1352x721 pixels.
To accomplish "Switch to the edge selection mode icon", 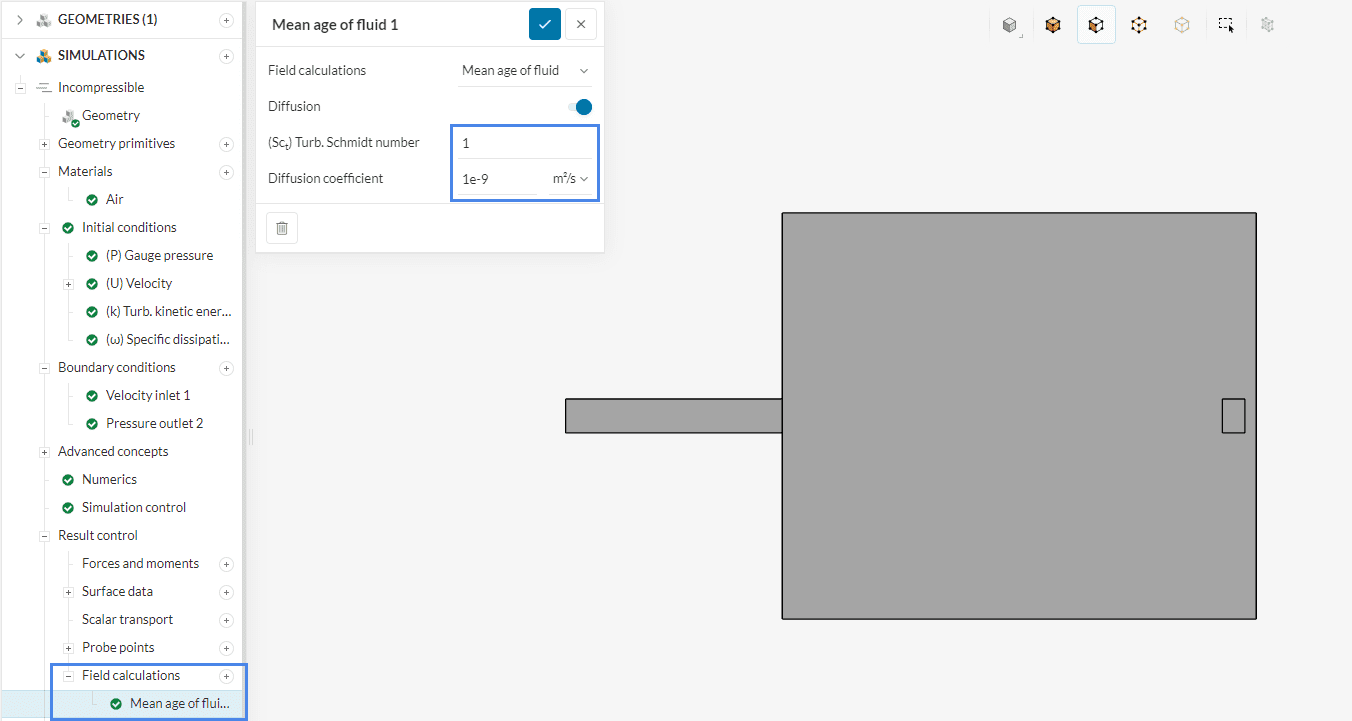I will pyautogui.click(x=1139, y=25).
